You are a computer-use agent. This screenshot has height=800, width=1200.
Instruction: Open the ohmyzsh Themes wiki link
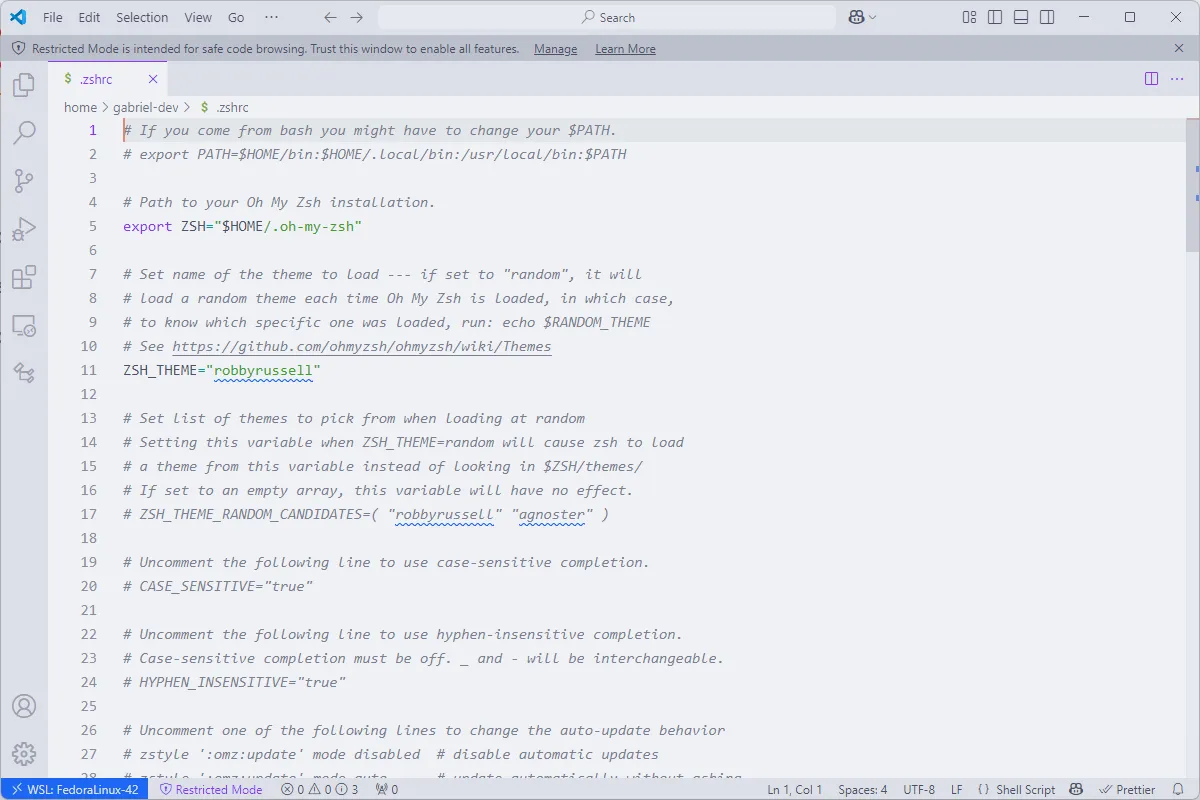pos(361,346)
